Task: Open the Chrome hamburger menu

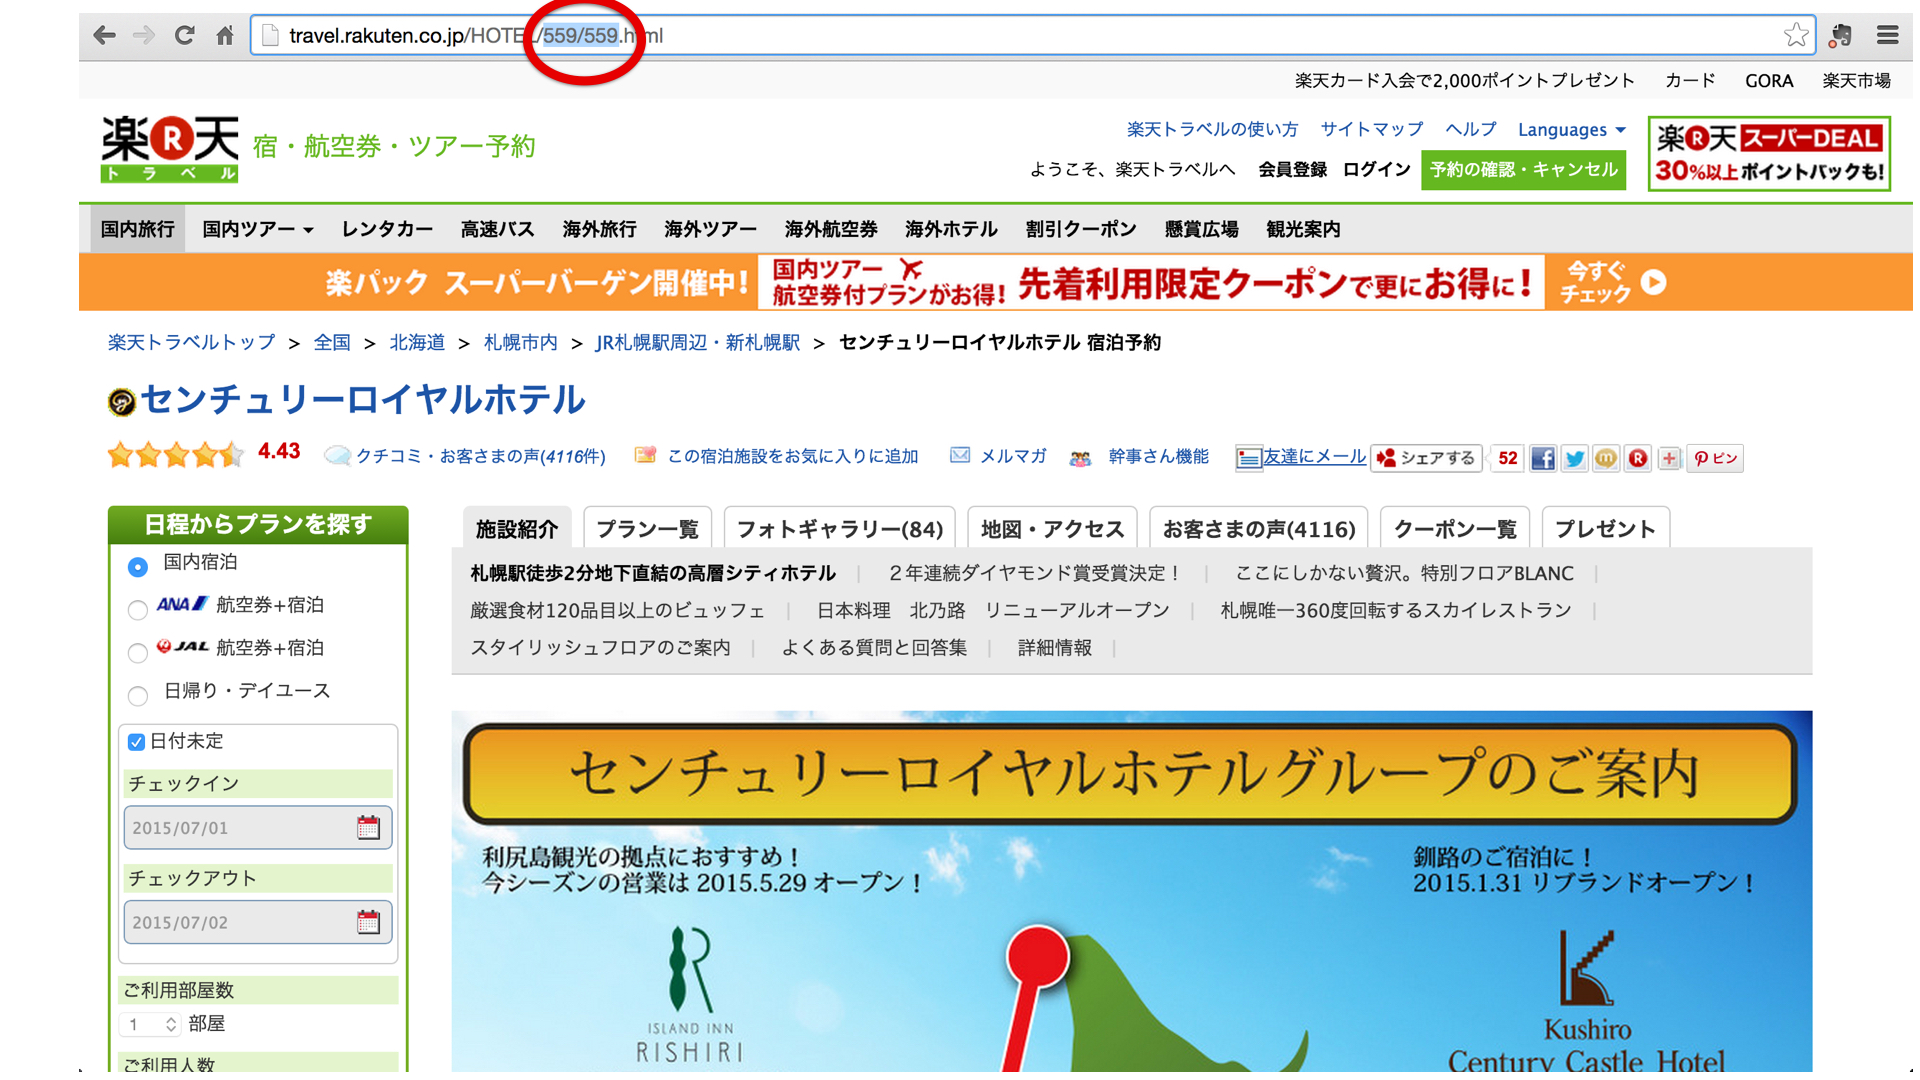Action: tap(1888, 35)
